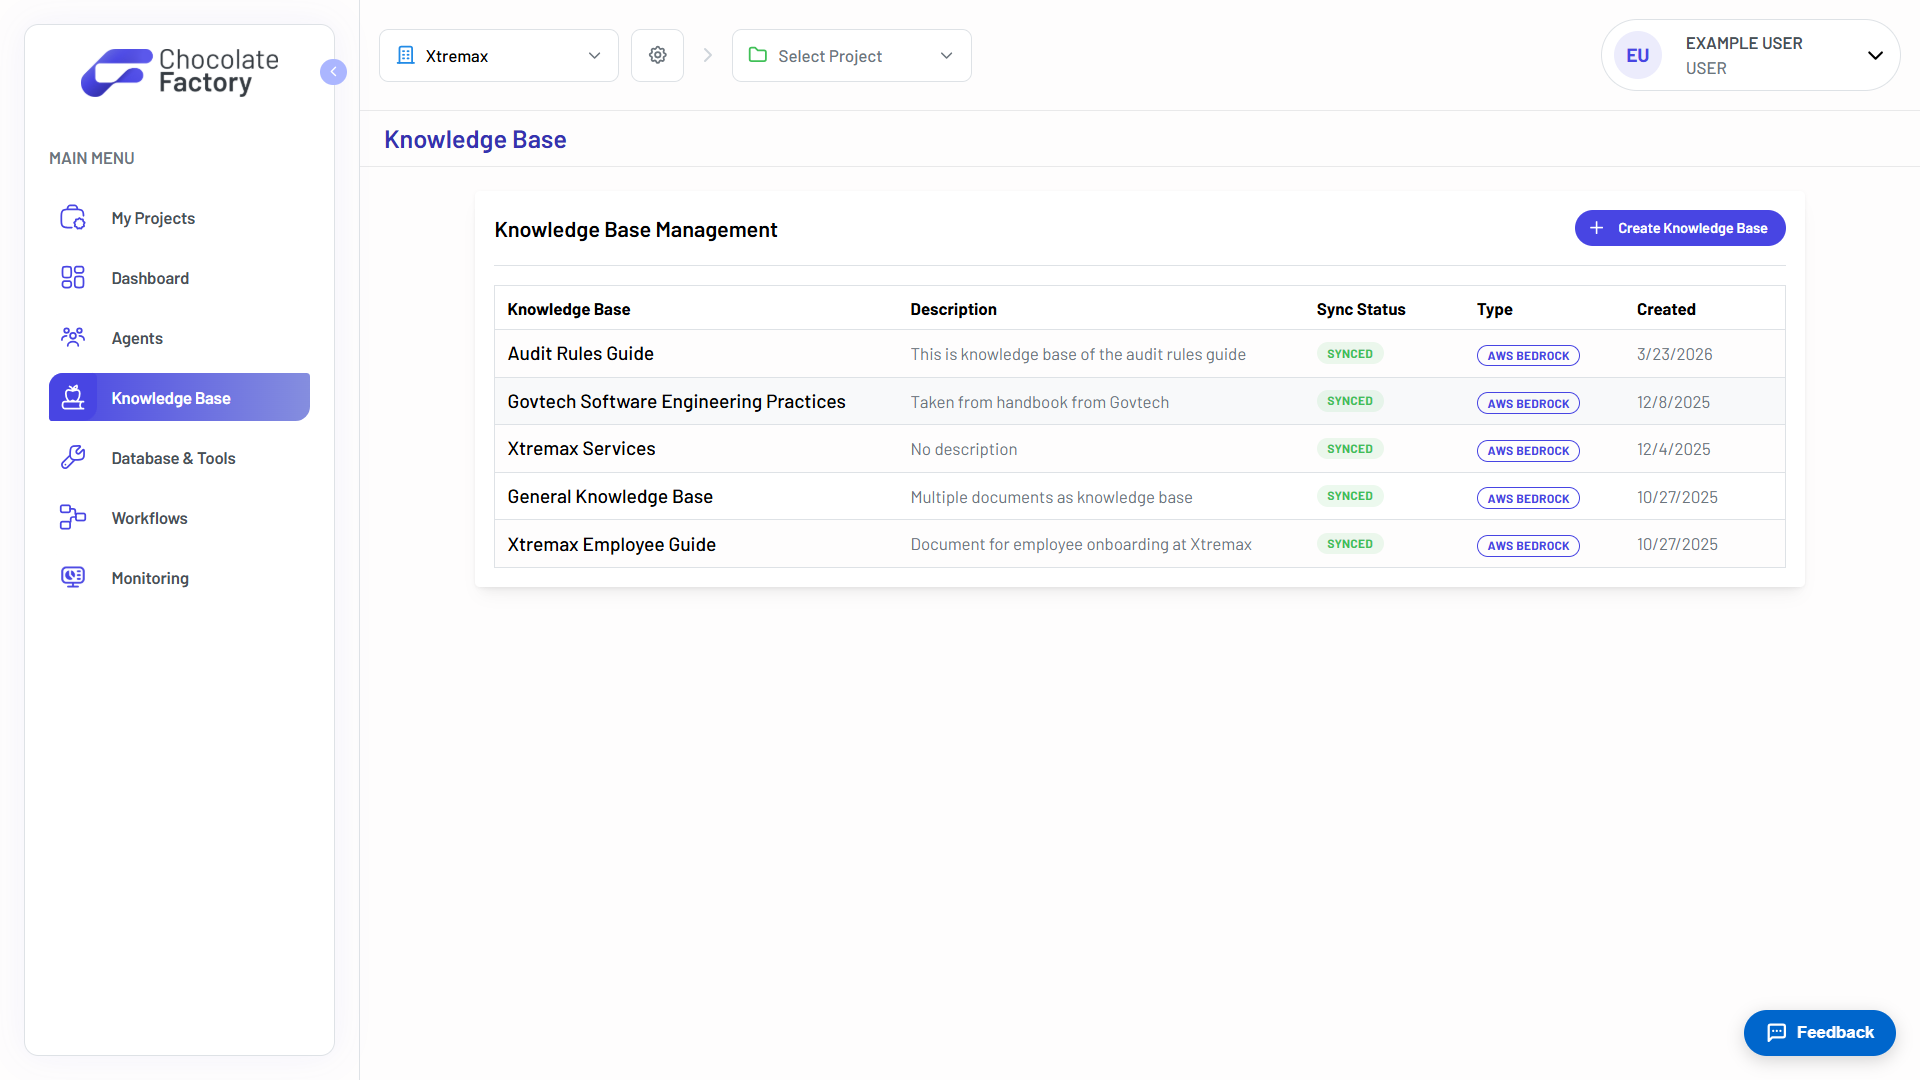This screenshot has width=1920, height=1080.
Task: Click the Feedback chat icon
Action: [x=1776, y=1033]
